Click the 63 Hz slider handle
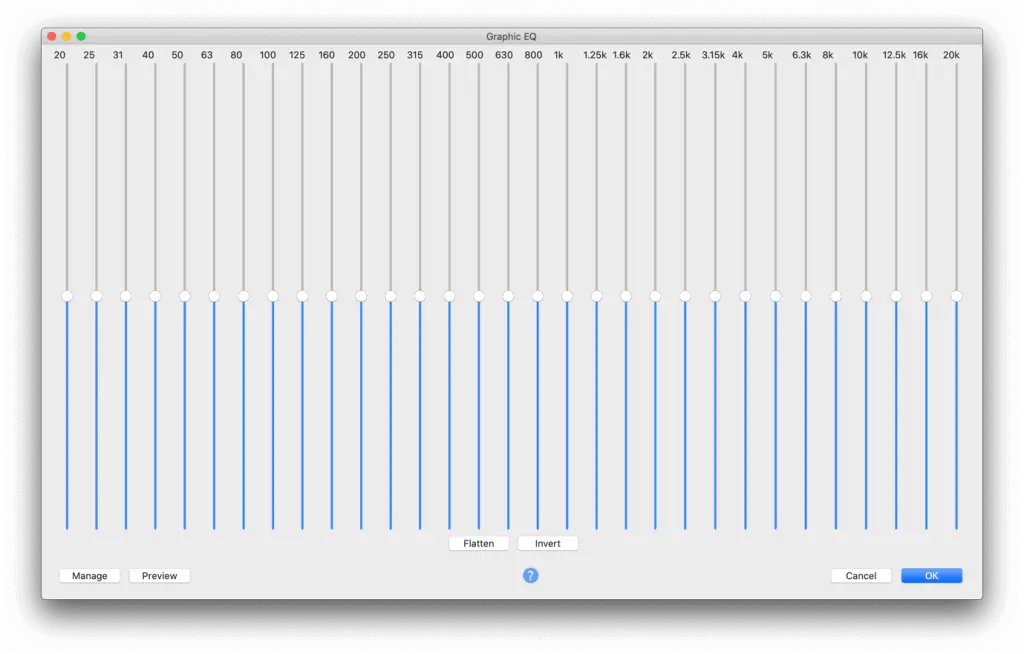The image size is (1024, 654). [214, 297]
